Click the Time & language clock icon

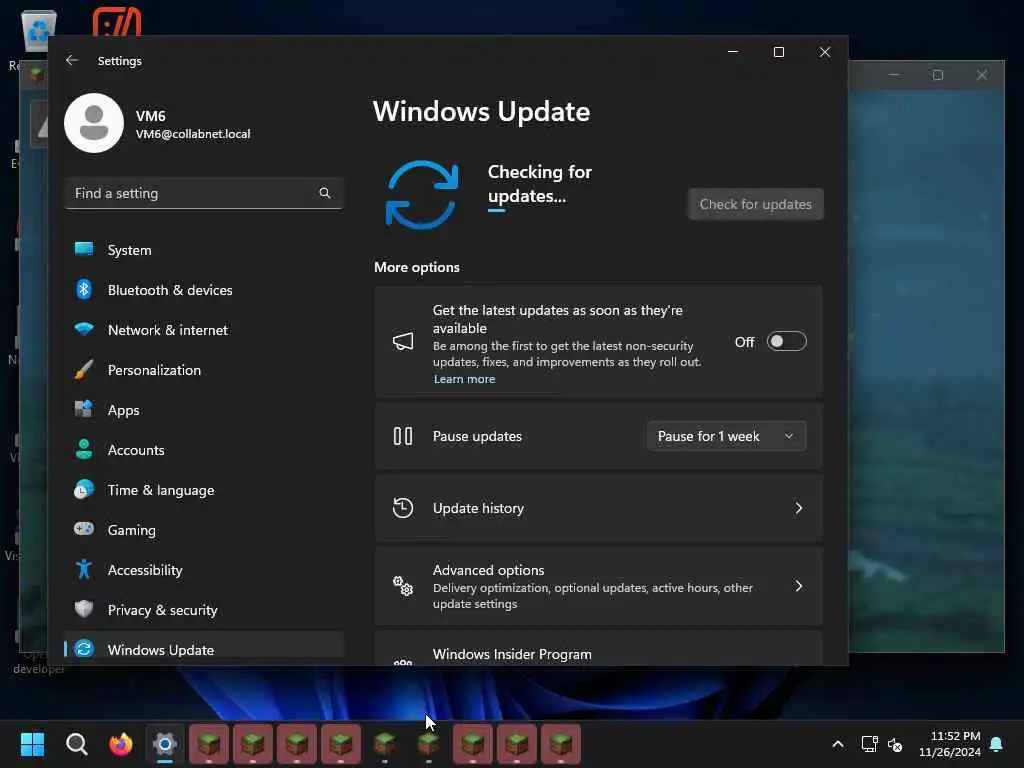click(84, 489)
